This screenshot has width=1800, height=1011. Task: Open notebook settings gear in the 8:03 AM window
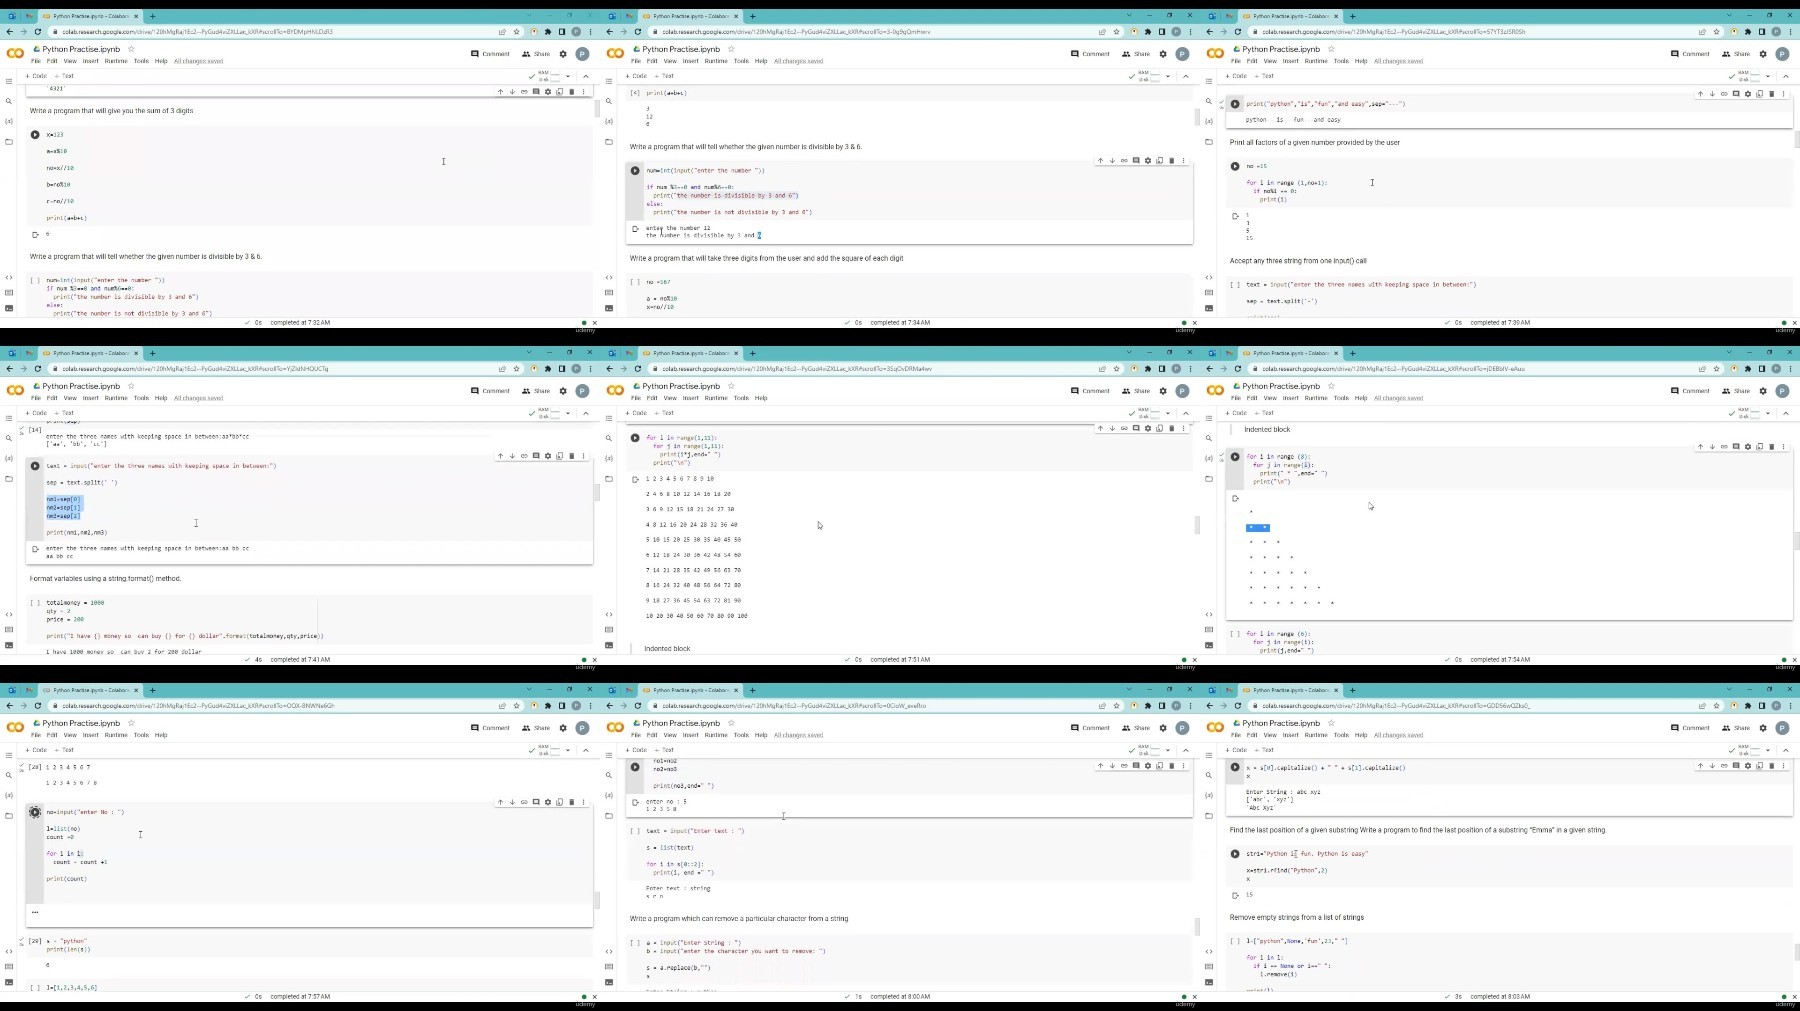[x=1763, y=727]
